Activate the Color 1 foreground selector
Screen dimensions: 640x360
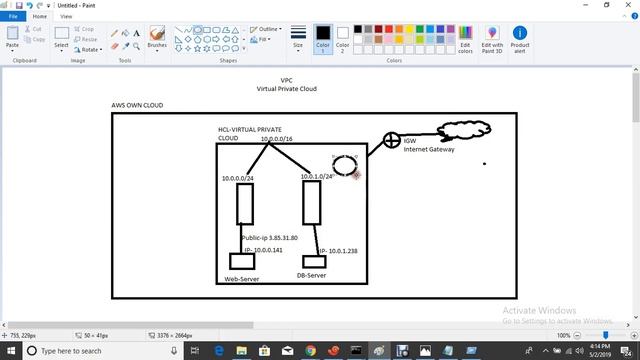(x=322, y=39)
